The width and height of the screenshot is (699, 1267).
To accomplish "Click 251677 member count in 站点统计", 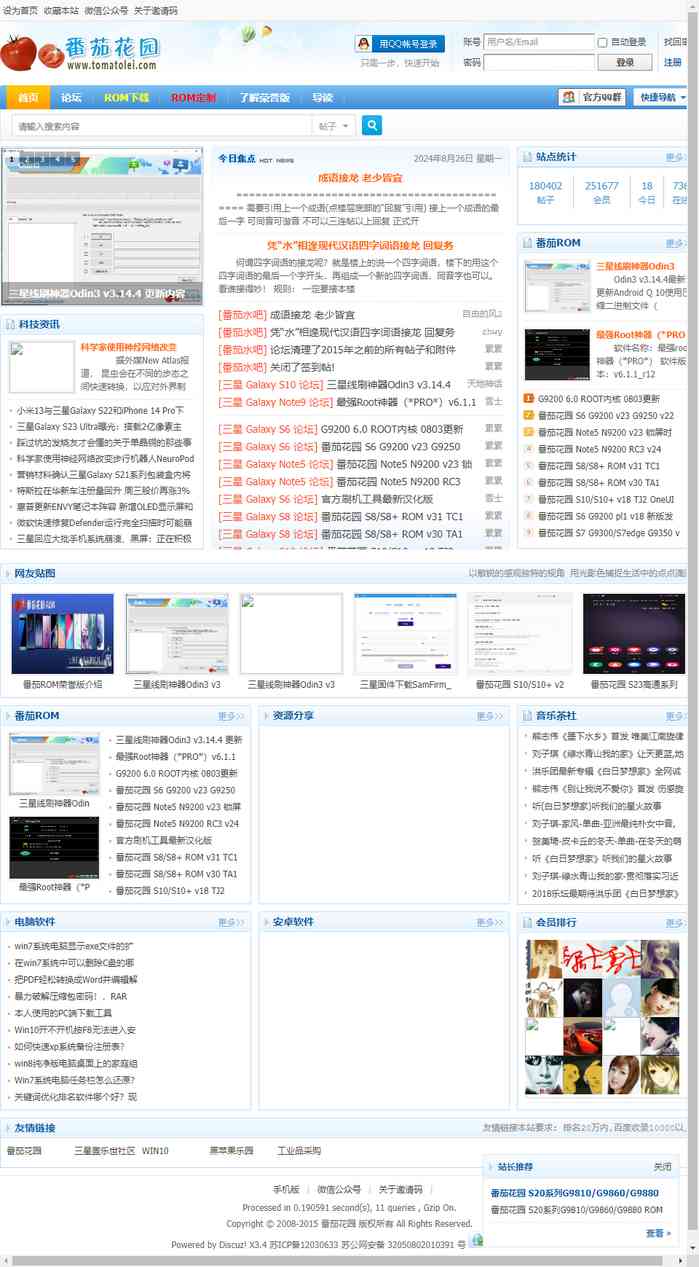I will click(x=602, y=186).
